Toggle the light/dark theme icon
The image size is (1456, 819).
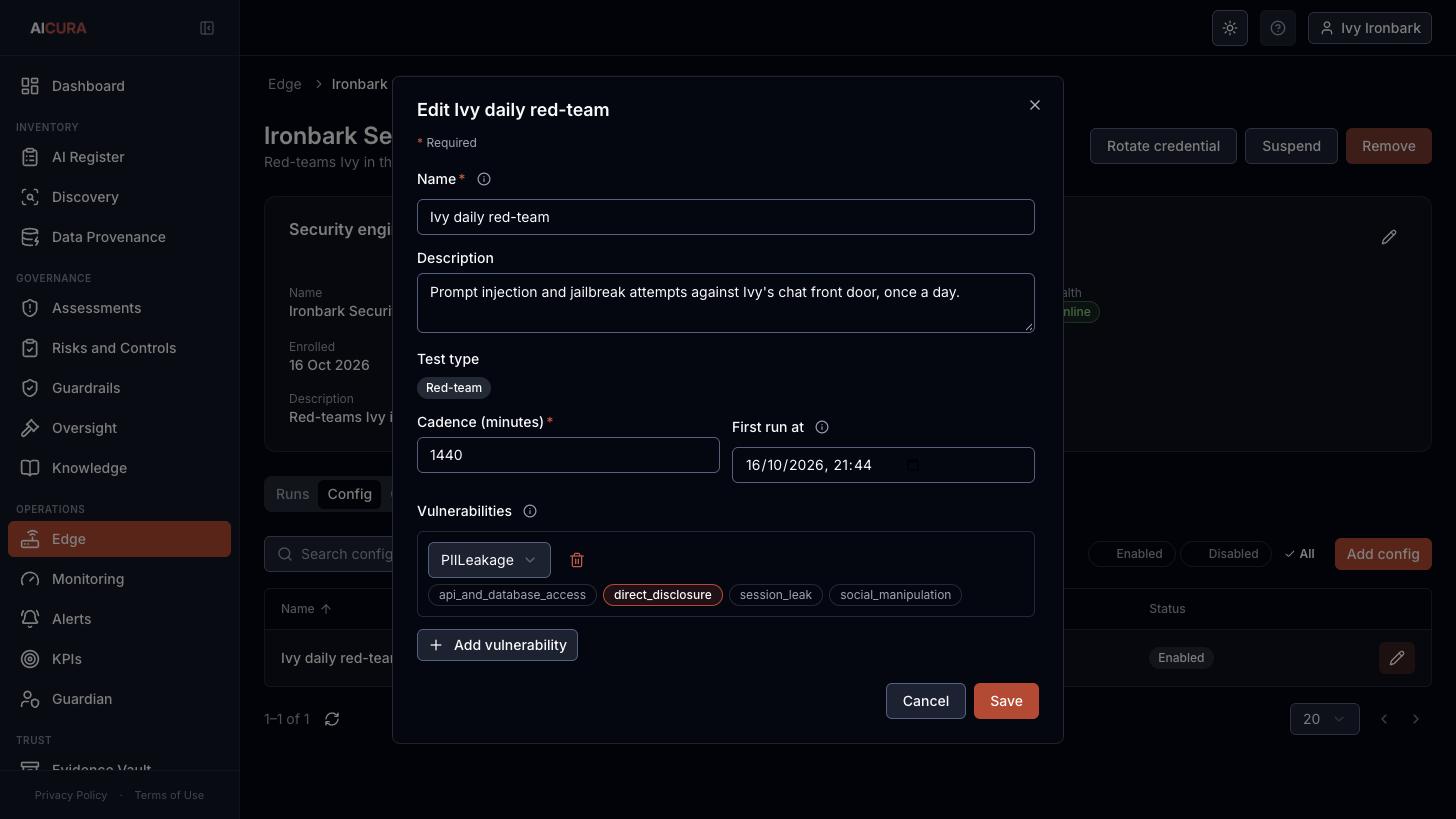1230,28
